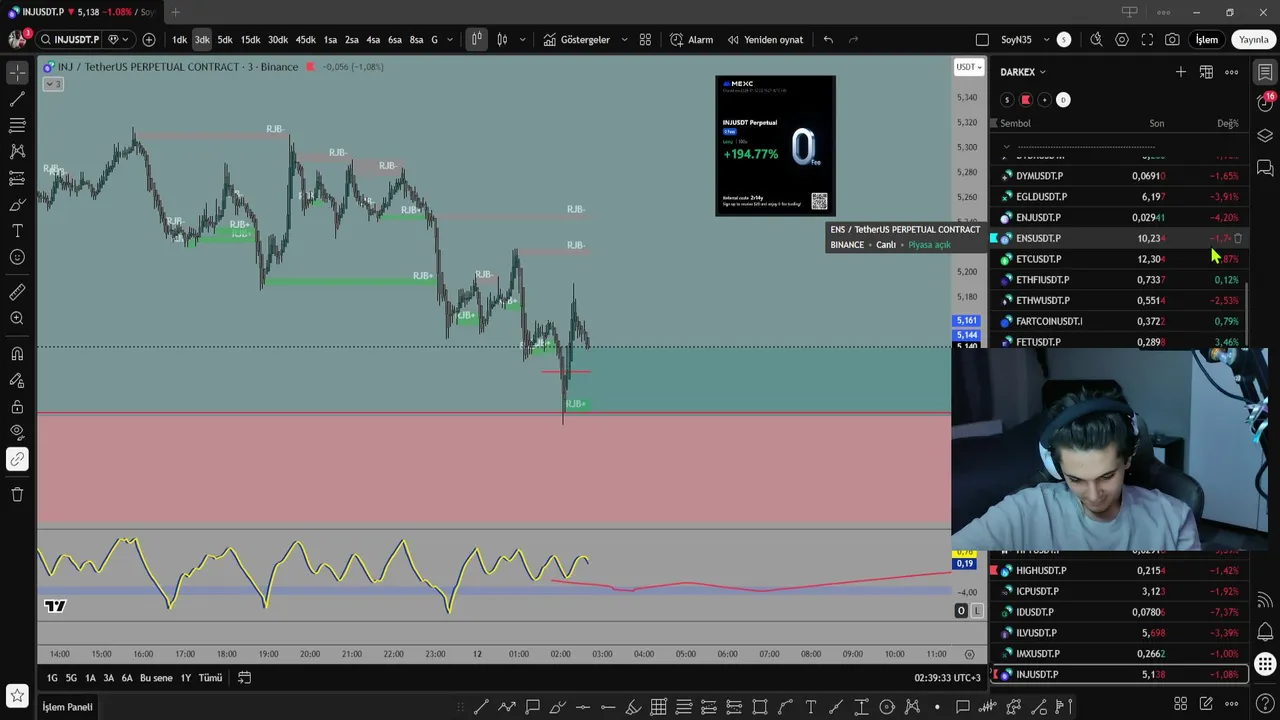
Task: Open chart settings hexagon icon
Action: point(1122,40)
